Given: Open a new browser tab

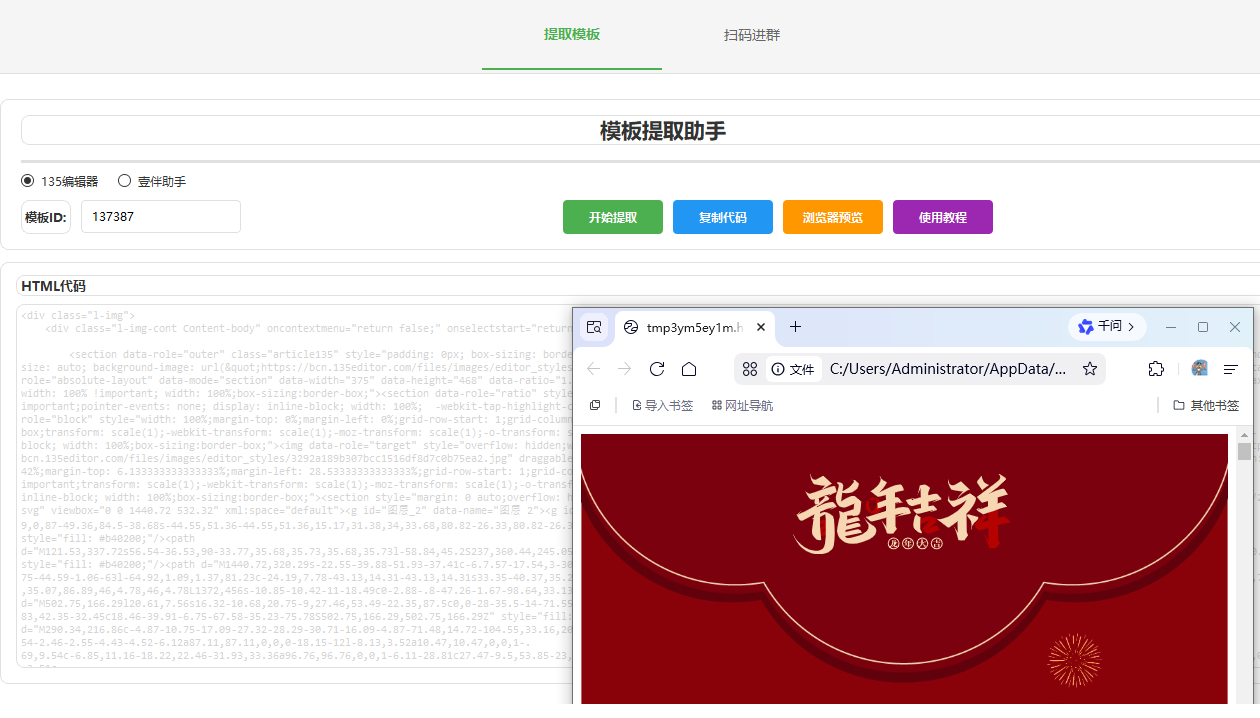Looking at the screenshot, I should [795, 327].
